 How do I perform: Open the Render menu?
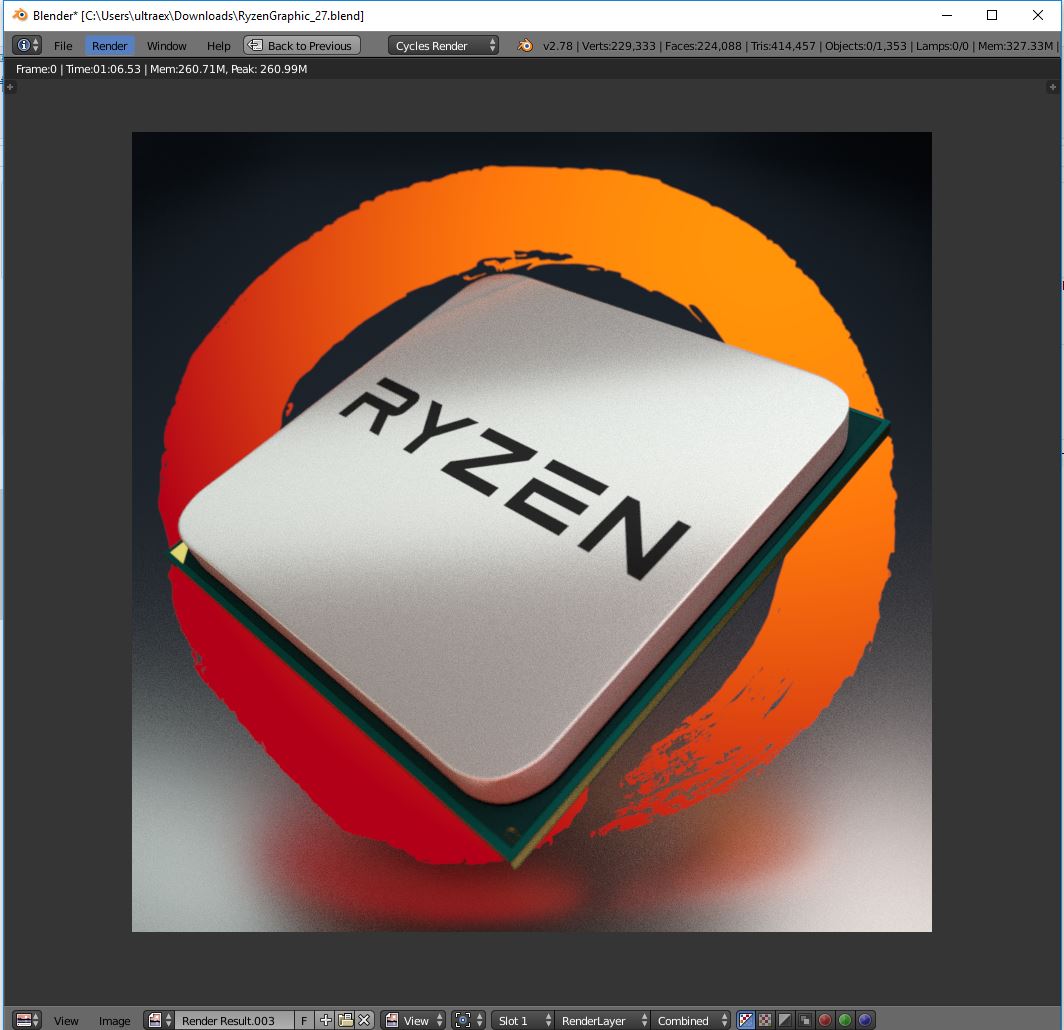click(109, 46)
